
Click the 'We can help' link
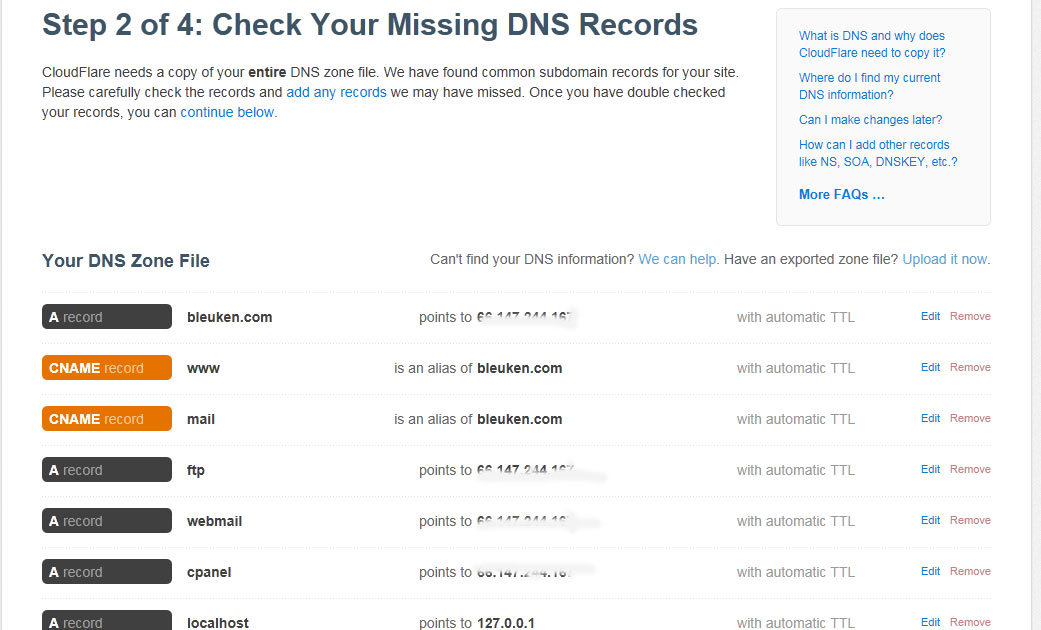point(677,260)
